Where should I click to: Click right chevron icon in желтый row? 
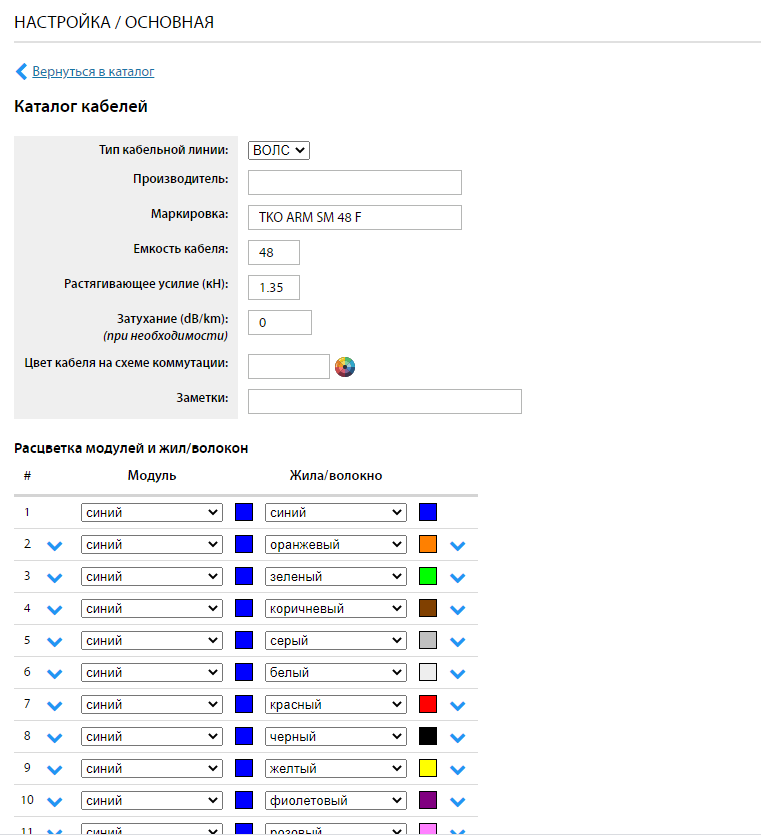pos(457,770)
